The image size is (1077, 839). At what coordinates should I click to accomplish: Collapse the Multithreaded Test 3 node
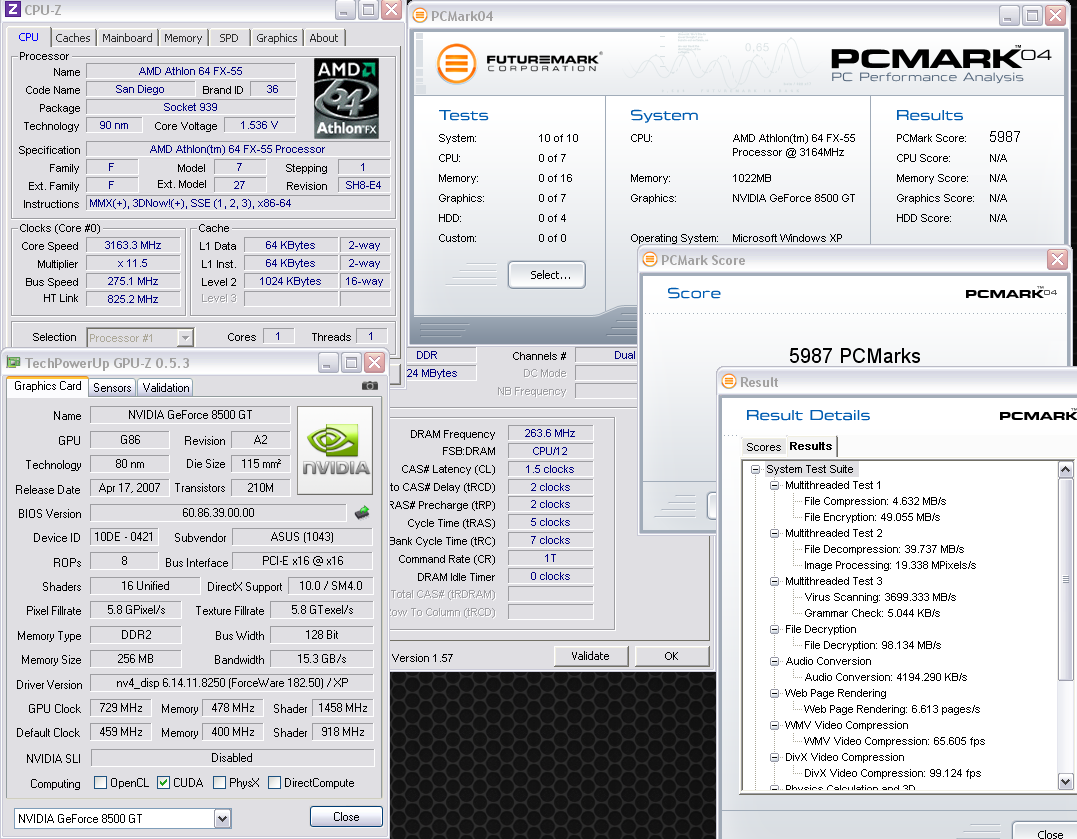pos(775,581)
